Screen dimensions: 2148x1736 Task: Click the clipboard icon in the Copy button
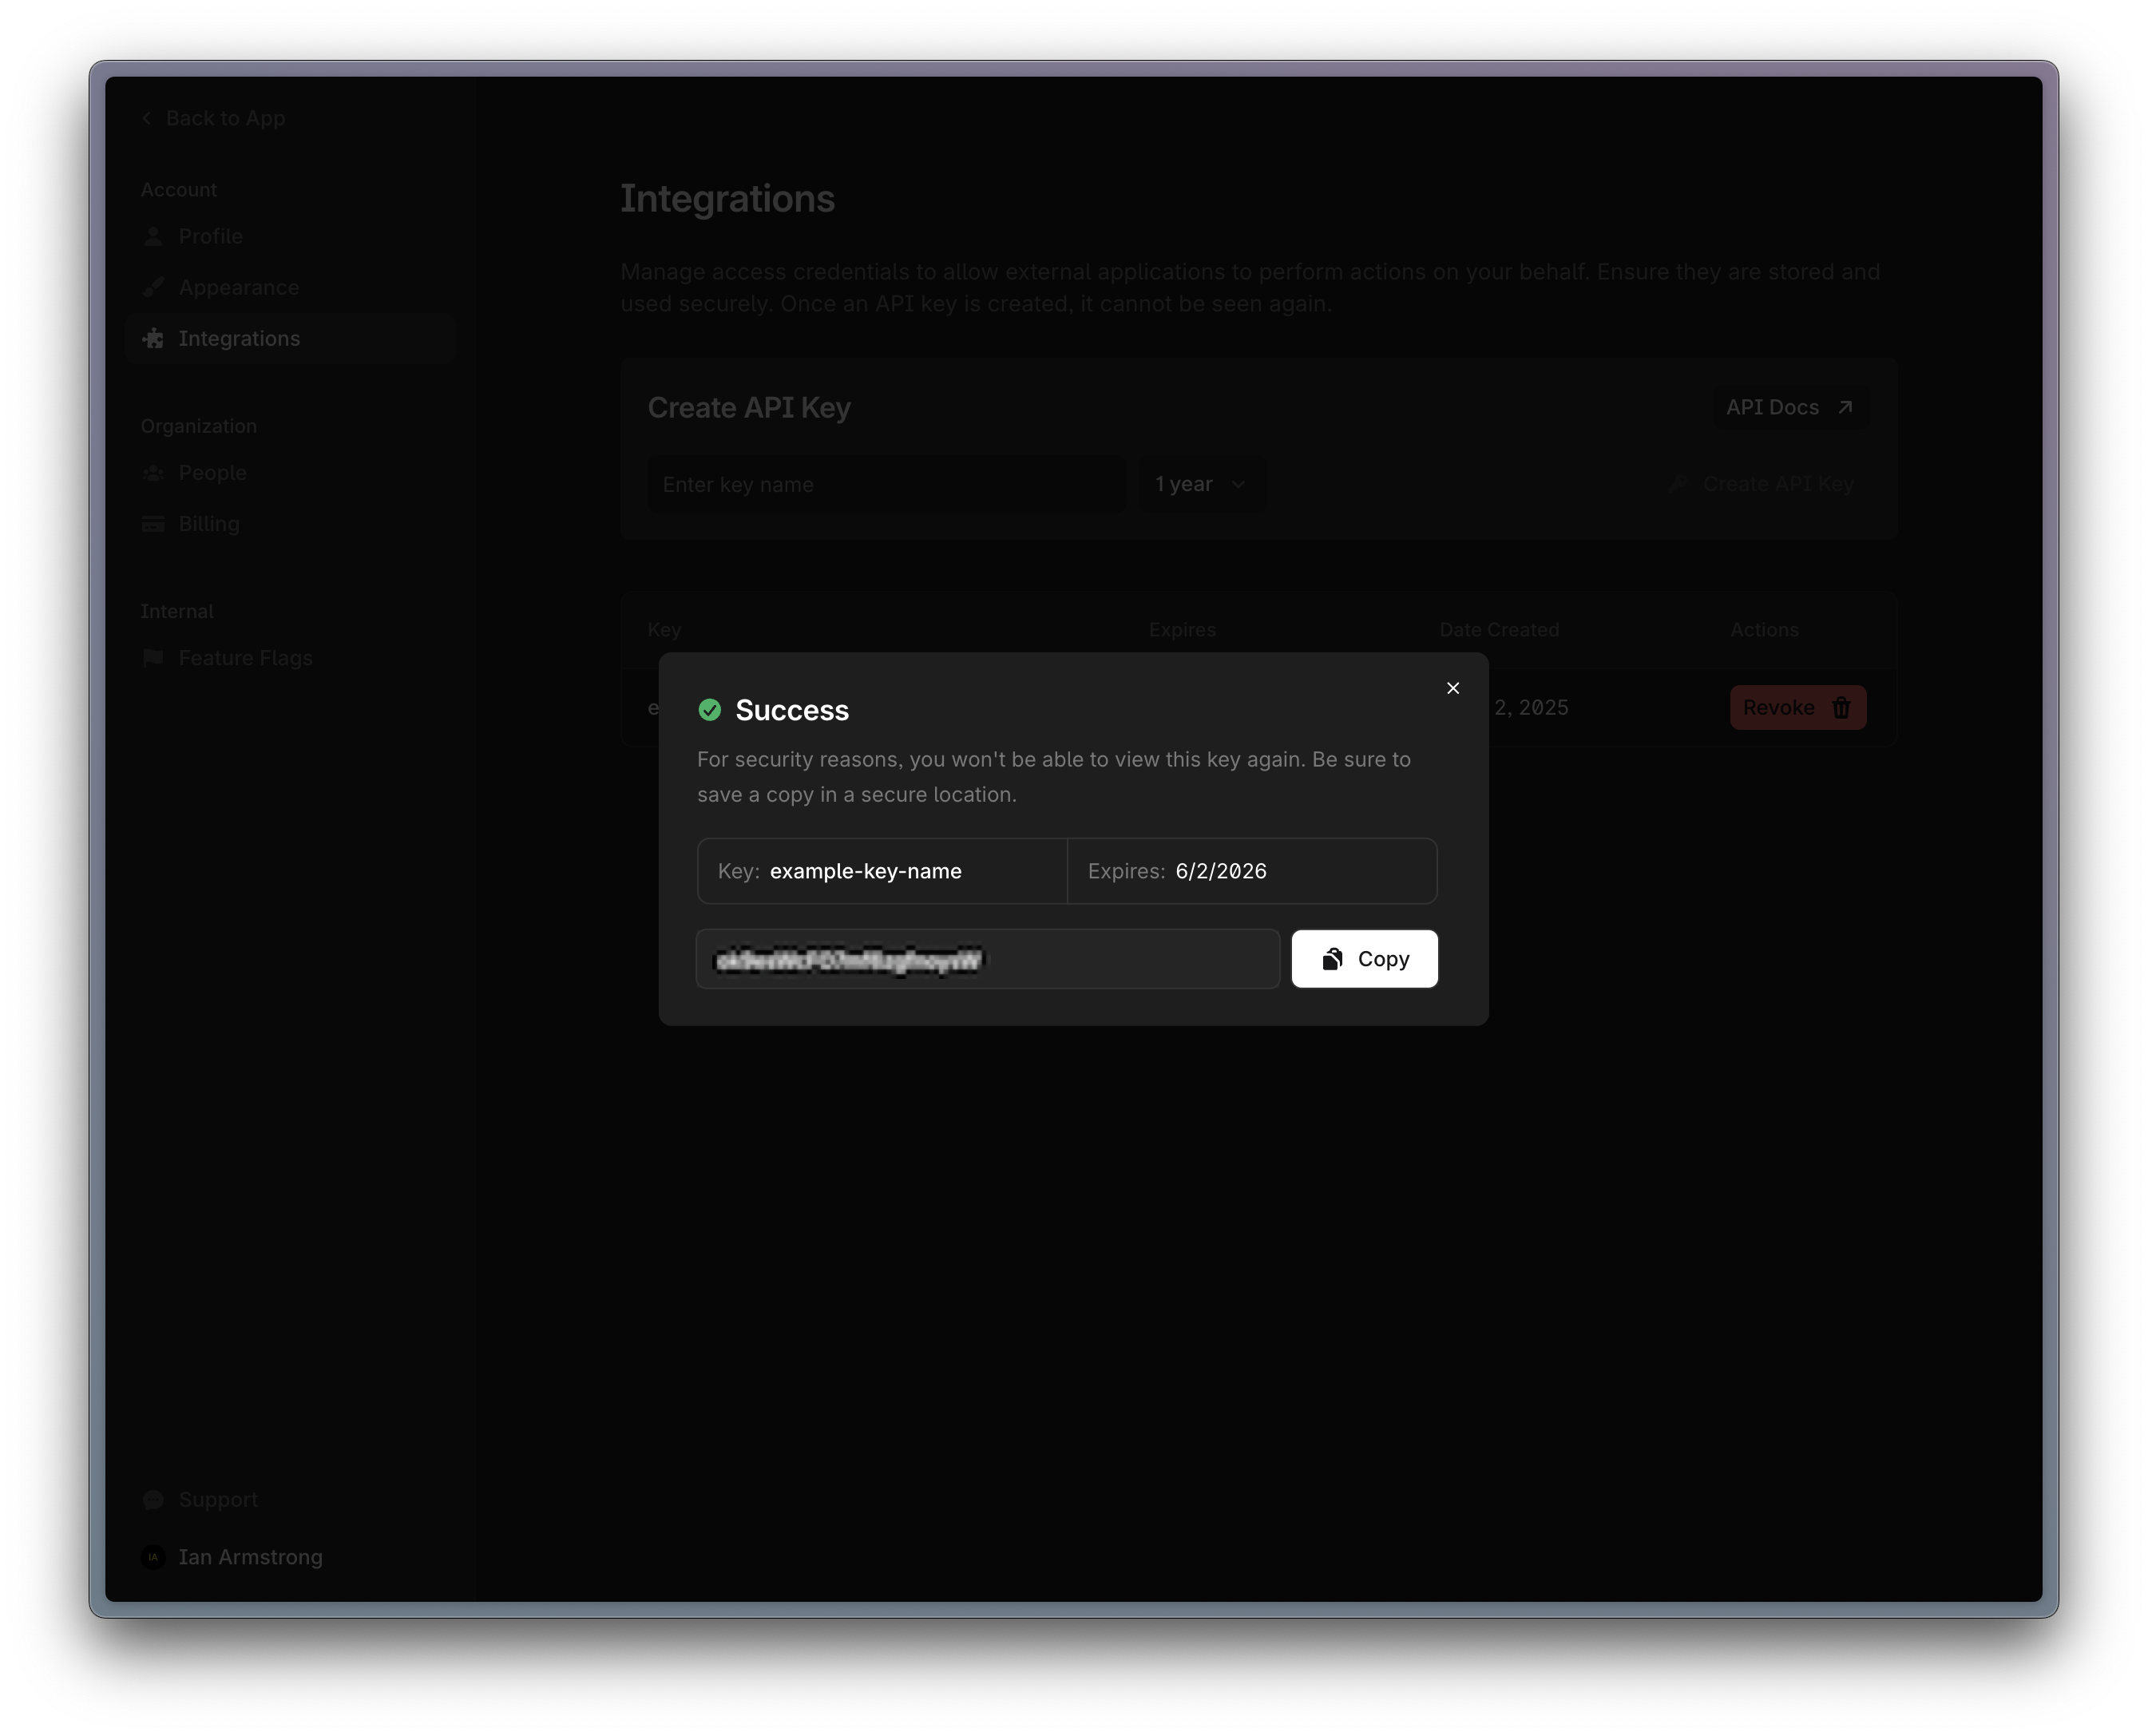click(1332, 959)
